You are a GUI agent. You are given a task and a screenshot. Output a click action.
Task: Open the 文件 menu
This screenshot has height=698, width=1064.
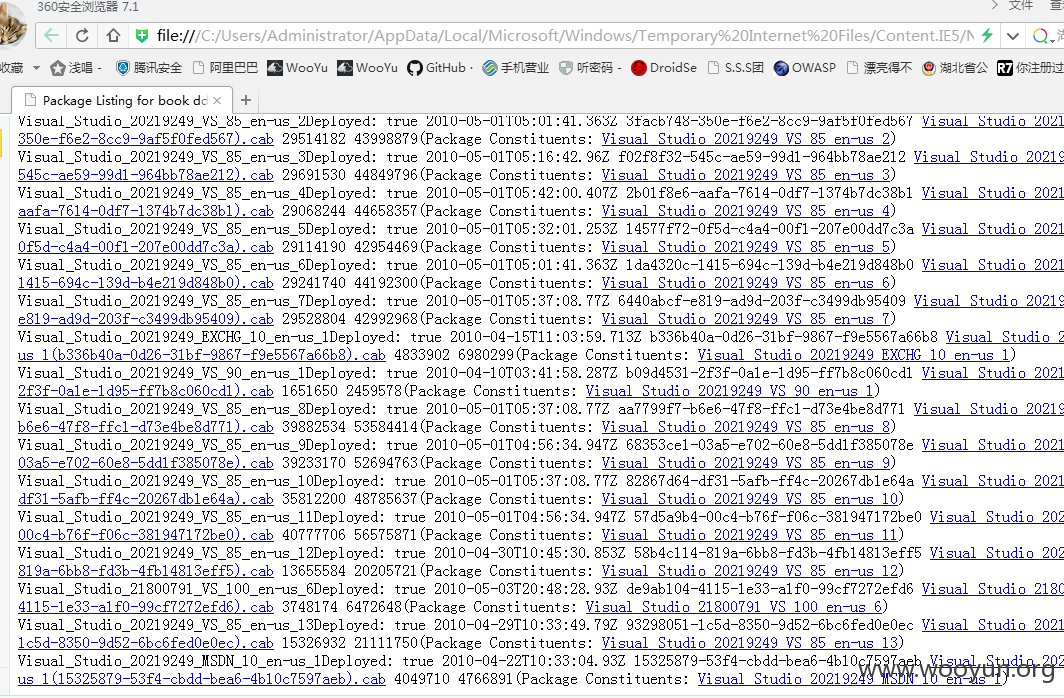pyautogui.click(x=1021, y=6)
